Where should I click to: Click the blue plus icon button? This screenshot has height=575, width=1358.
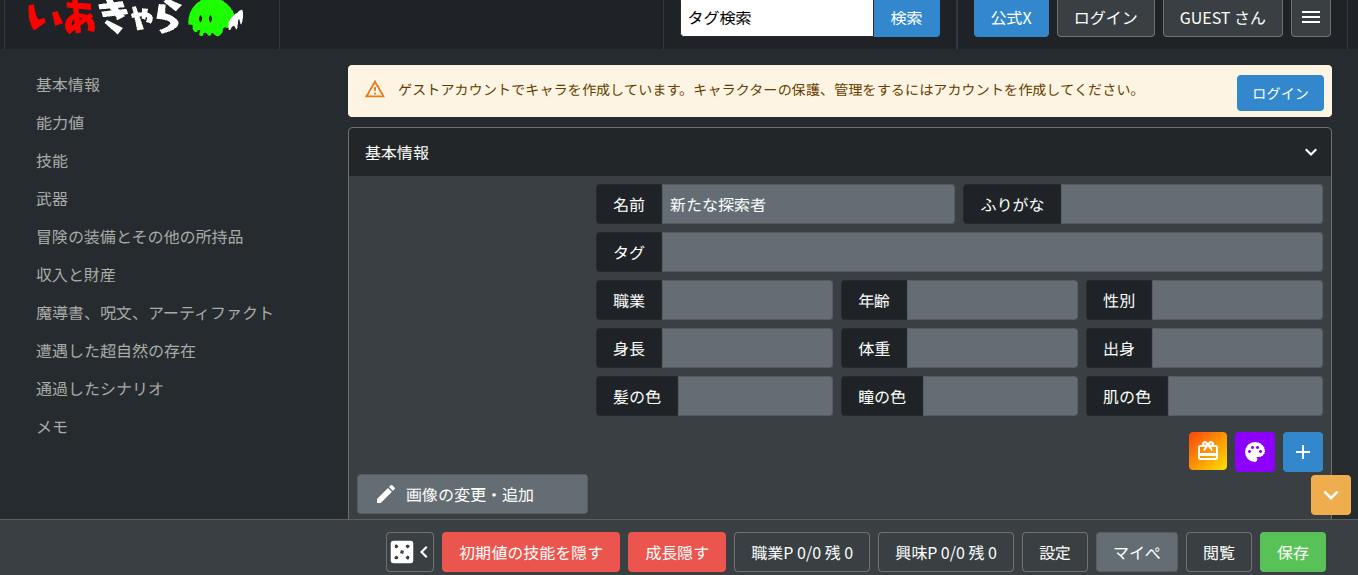coord(1303,452)
